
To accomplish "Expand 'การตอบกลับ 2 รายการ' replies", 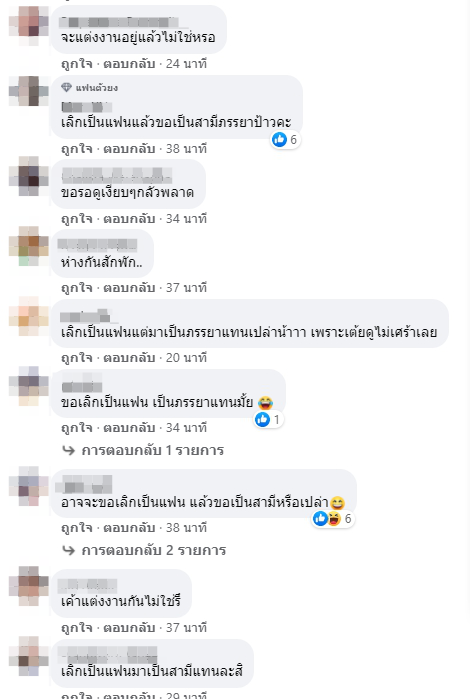I will (153, 550).
